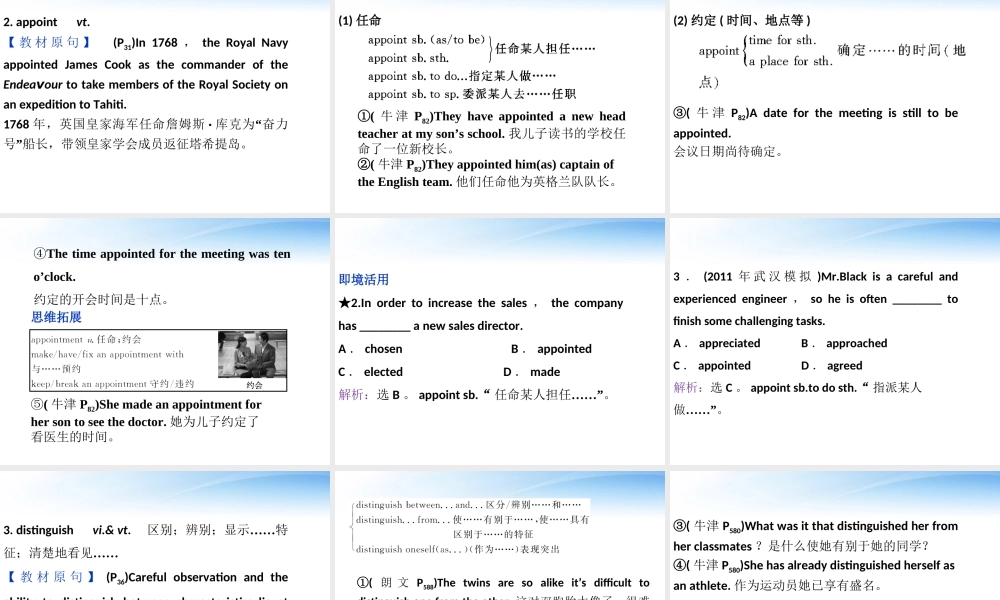Viewport: 1000px width, 600px height.
Task: Click example ④ 'The time appointed for the meeting'
Action: pos(162,265)
